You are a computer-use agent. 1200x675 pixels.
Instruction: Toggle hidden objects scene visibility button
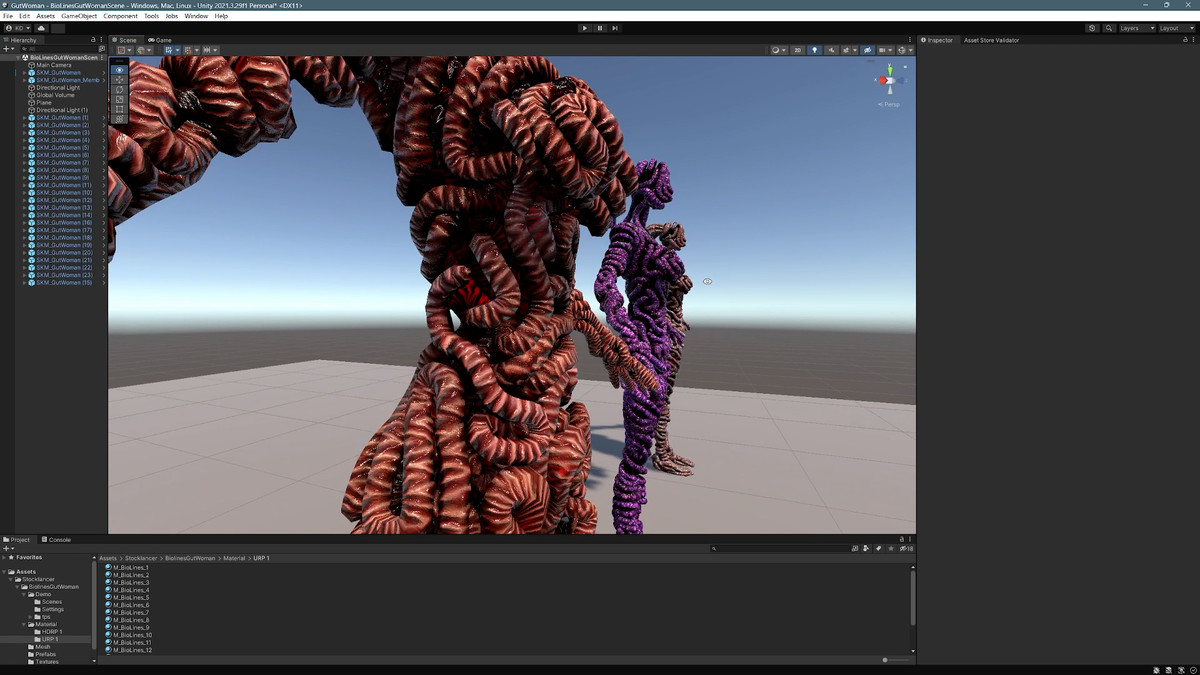click(867, 50)
